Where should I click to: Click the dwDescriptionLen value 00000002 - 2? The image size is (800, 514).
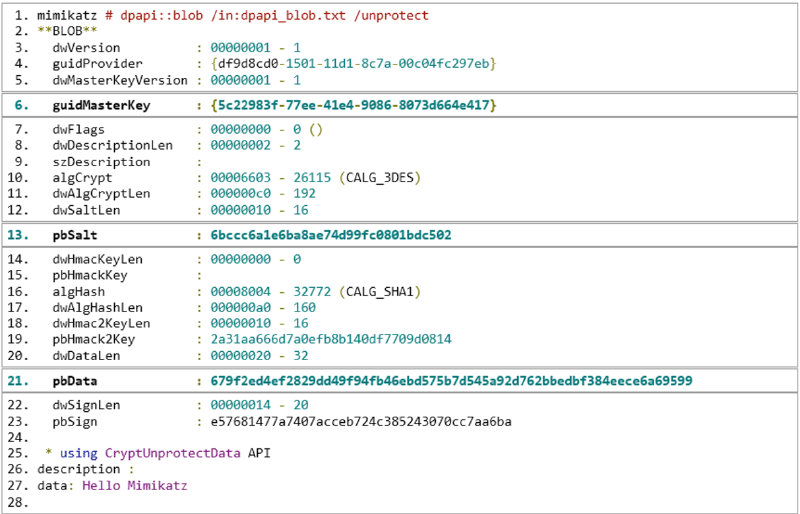[x=256, y=146]
